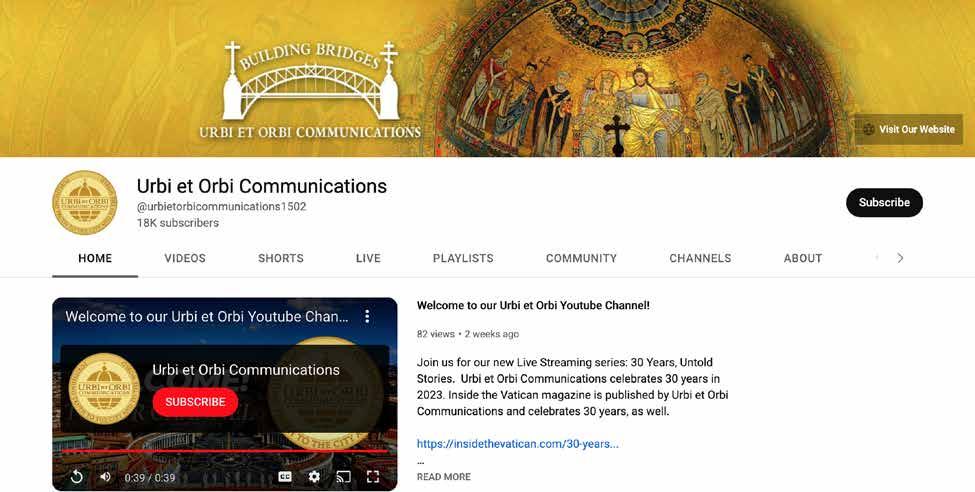Open the SHORTS tab

(x=281, y=258)
